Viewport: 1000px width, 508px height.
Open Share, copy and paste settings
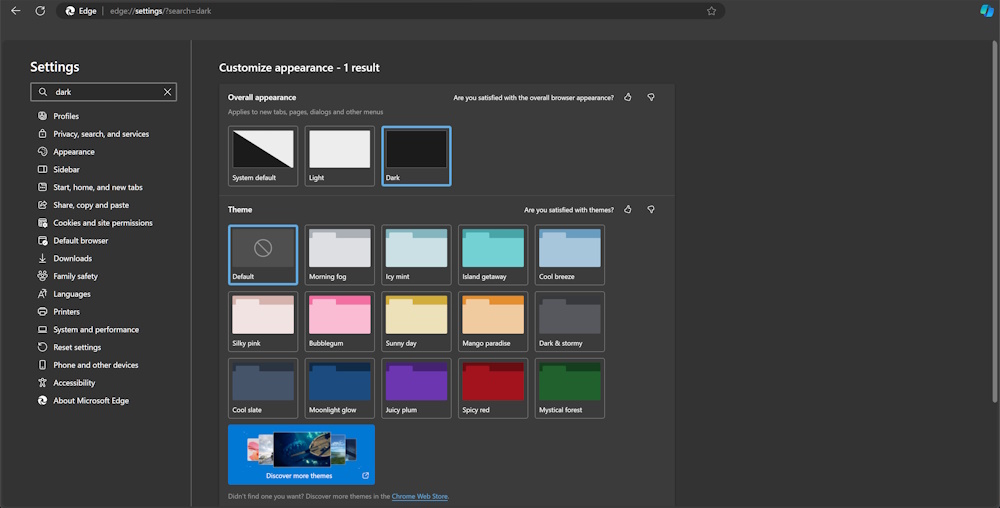pyautogui.click(x=83, y=205)
